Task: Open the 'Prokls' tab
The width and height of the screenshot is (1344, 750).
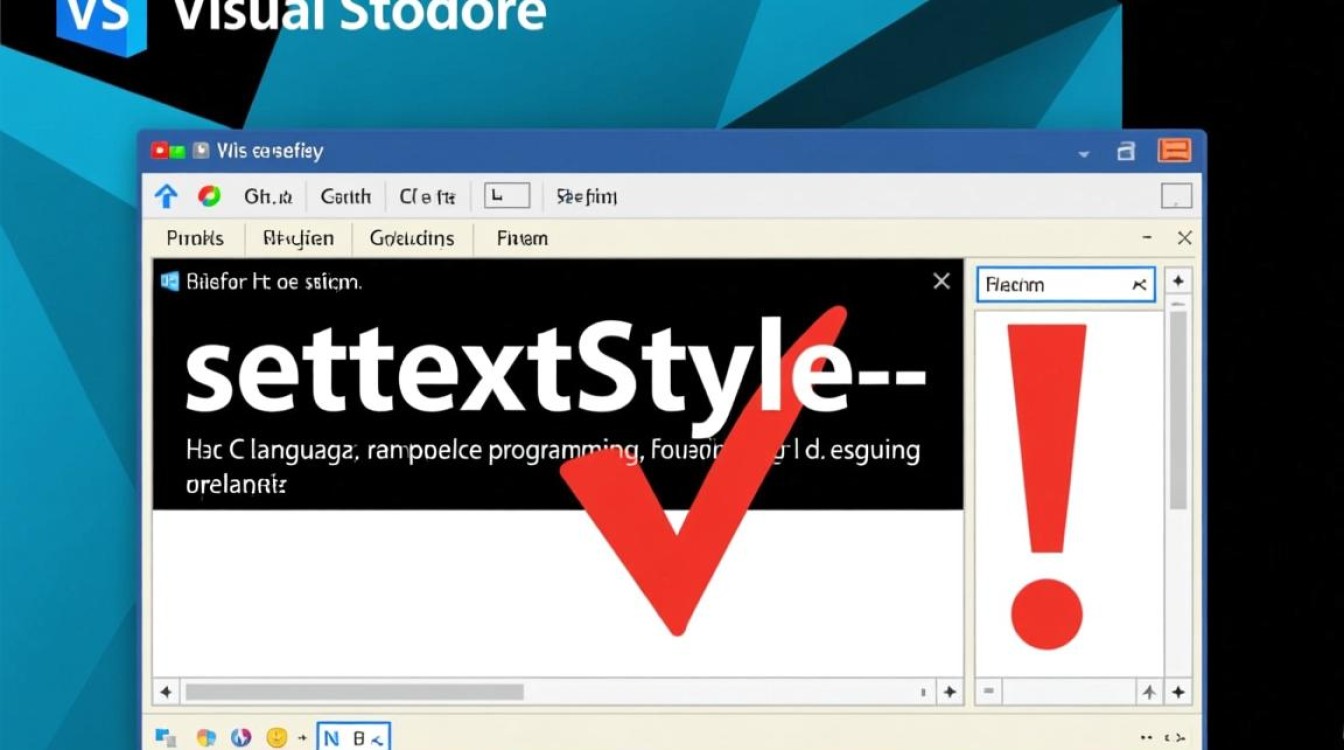Action: point(195,238)
